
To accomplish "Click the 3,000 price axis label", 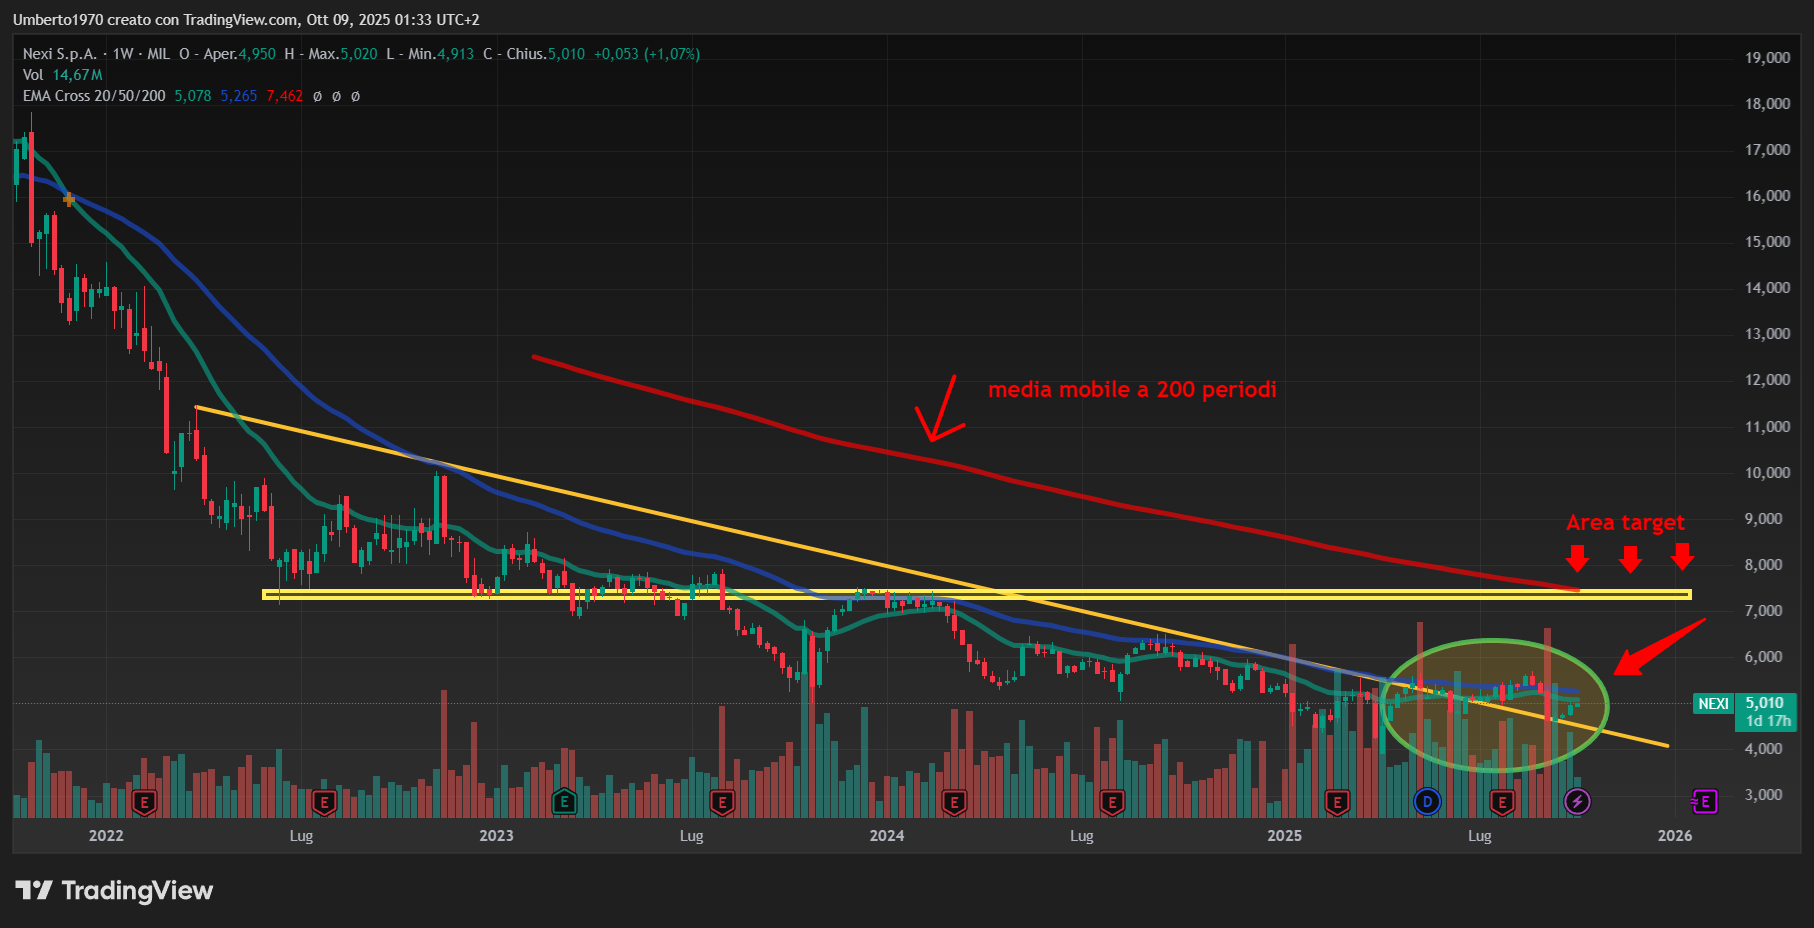I will pyautogui.click(x=1764, y=795).
